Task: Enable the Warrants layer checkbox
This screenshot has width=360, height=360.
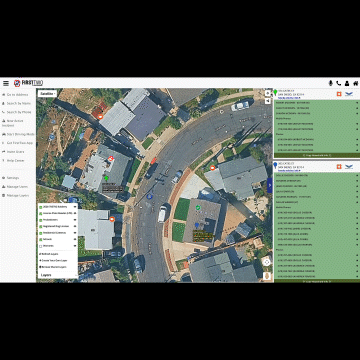Action: [x=40, y=246]
